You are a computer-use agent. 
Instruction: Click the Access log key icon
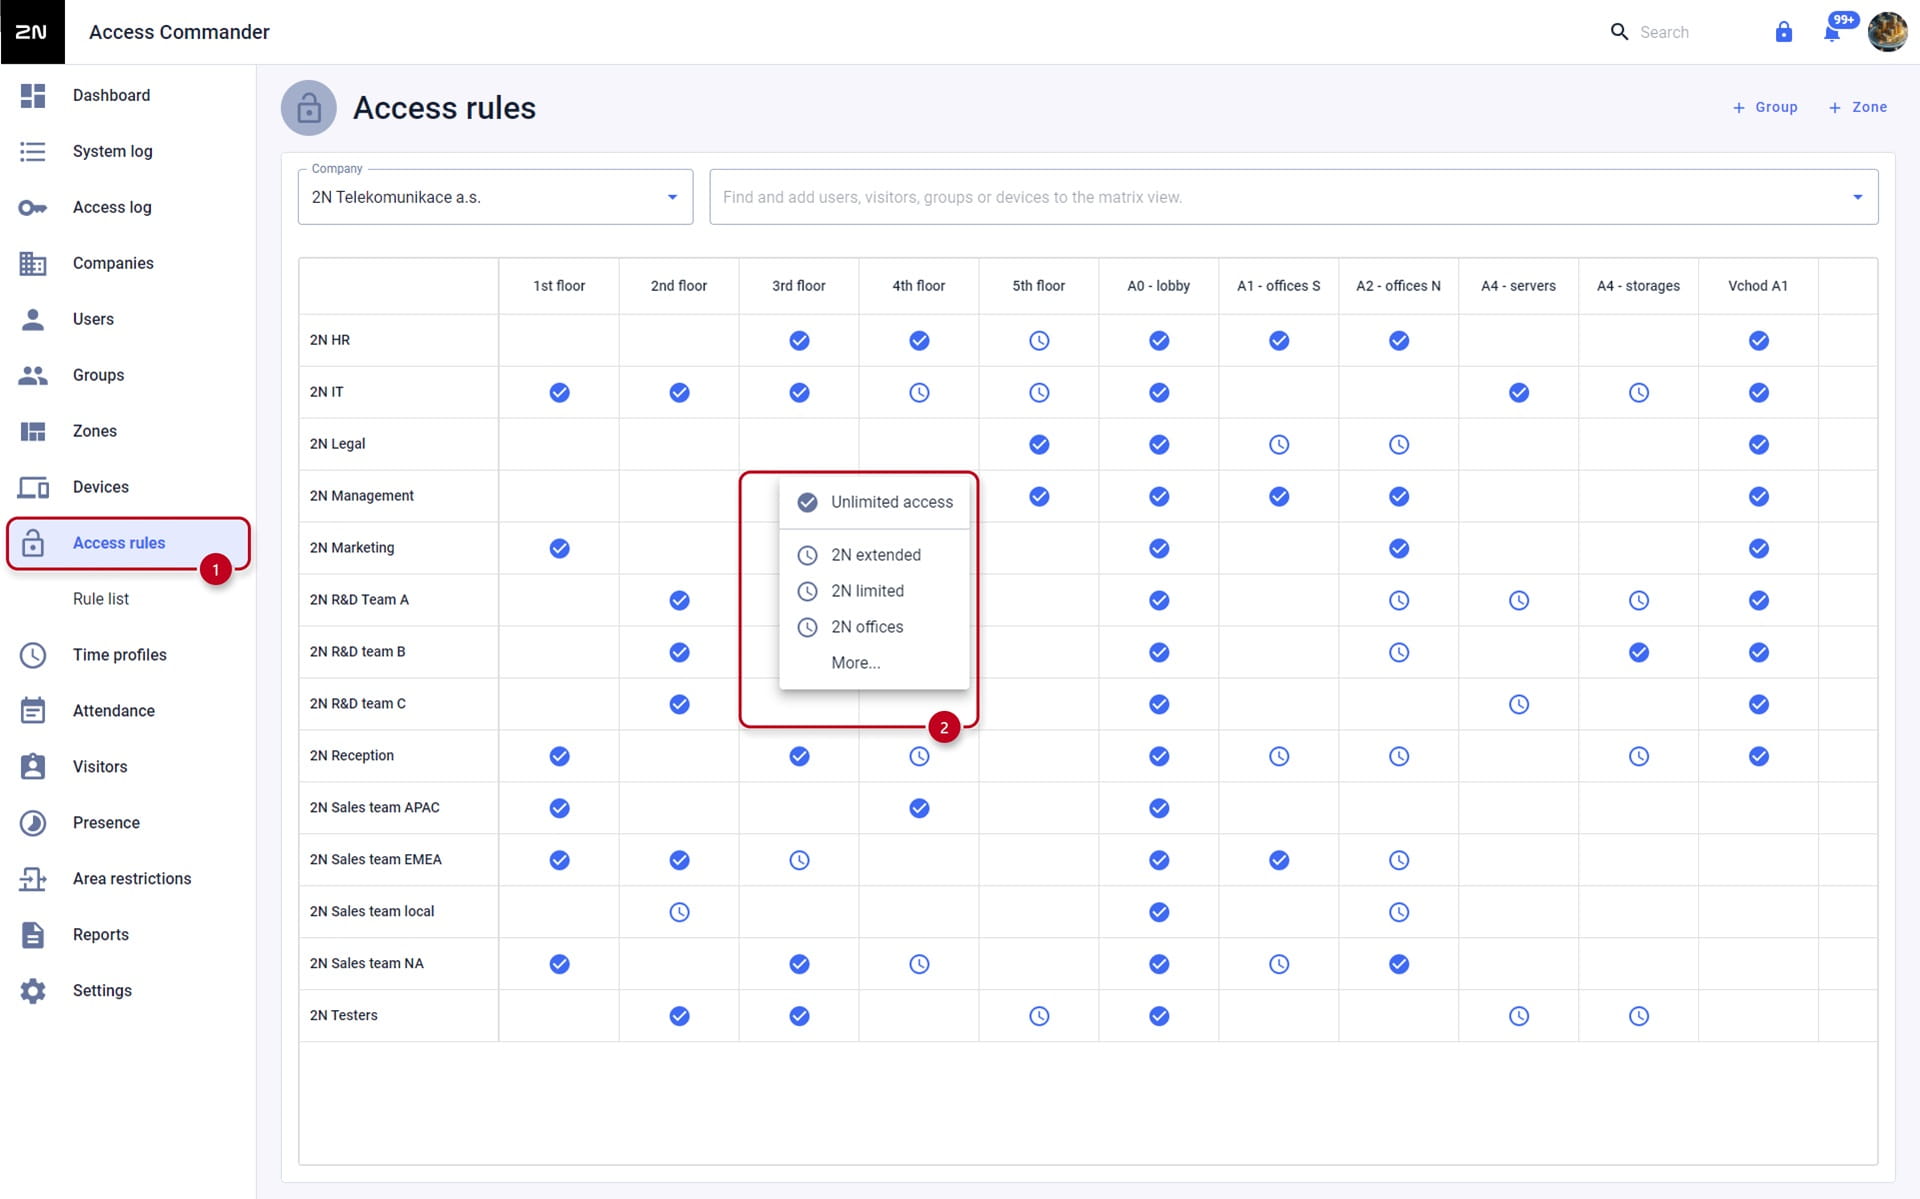(x=33, y=207)
